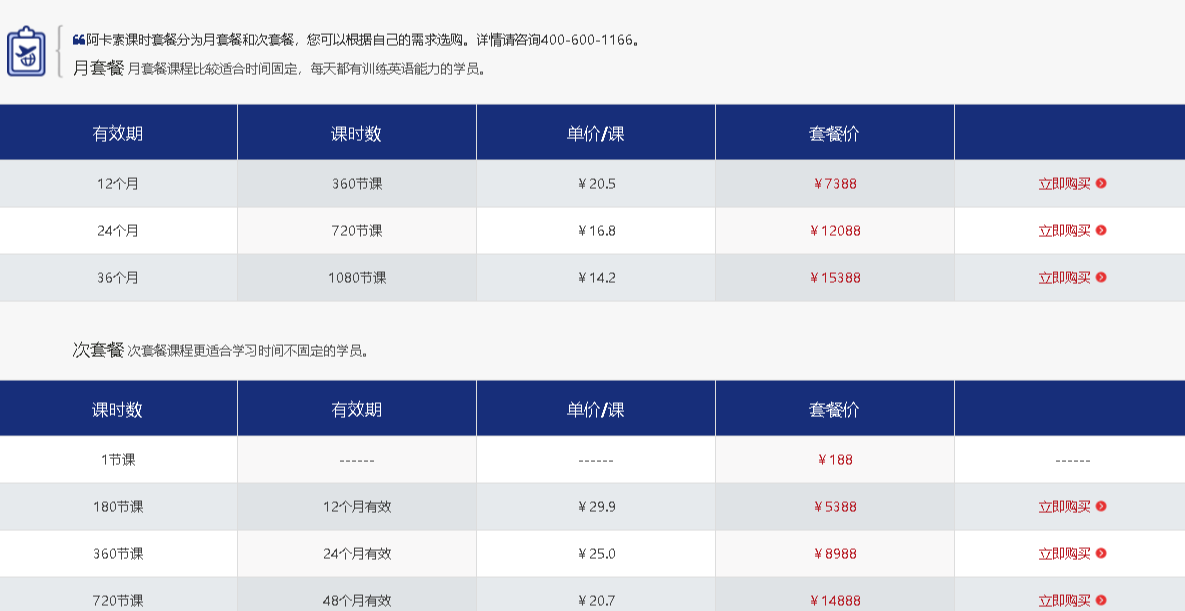Click the 课时数 header of the 次套餐 table
The width and height of the screenshot is (1185, 611).
pyautogui.click(x=117, y=407)
